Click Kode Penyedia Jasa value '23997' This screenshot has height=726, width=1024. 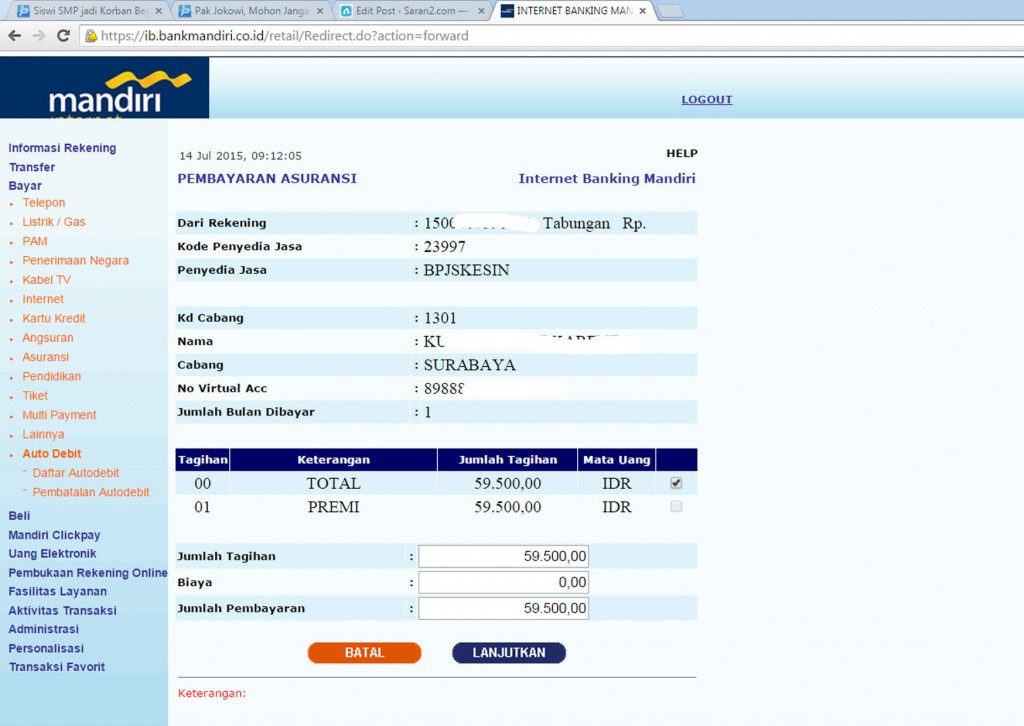point(445,247)
